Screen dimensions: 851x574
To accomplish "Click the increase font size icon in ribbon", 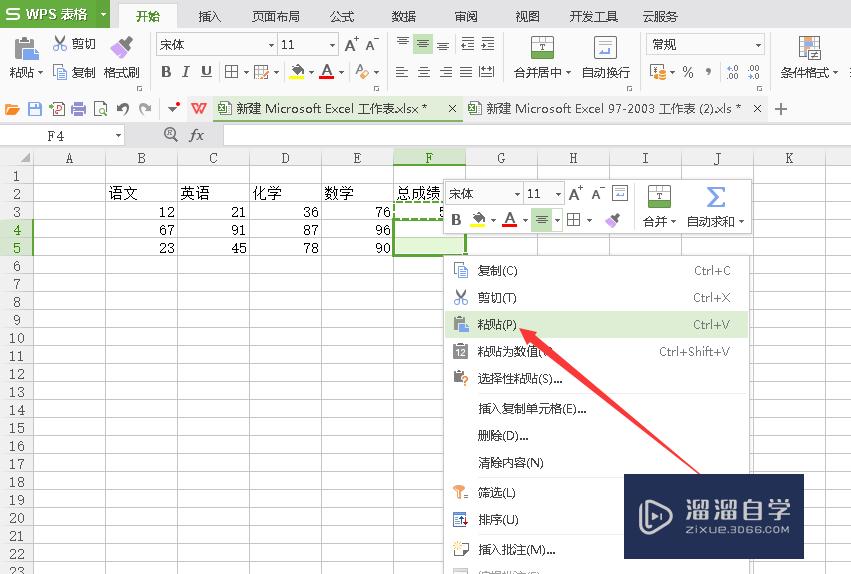I will (351, 44).
